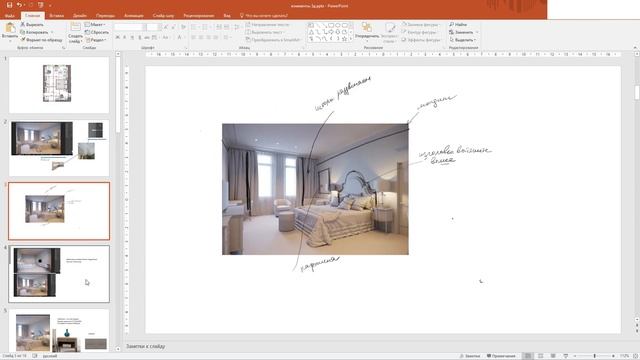This screenshot has width=640, height=360.
Task: Select the block arrow shape in shapes gallery
Action: pos(331,32)
